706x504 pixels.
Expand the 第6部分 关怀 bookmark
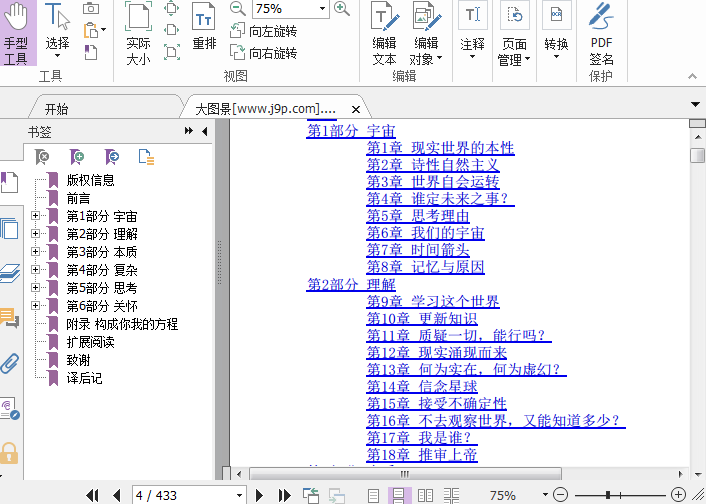(35, 305)
